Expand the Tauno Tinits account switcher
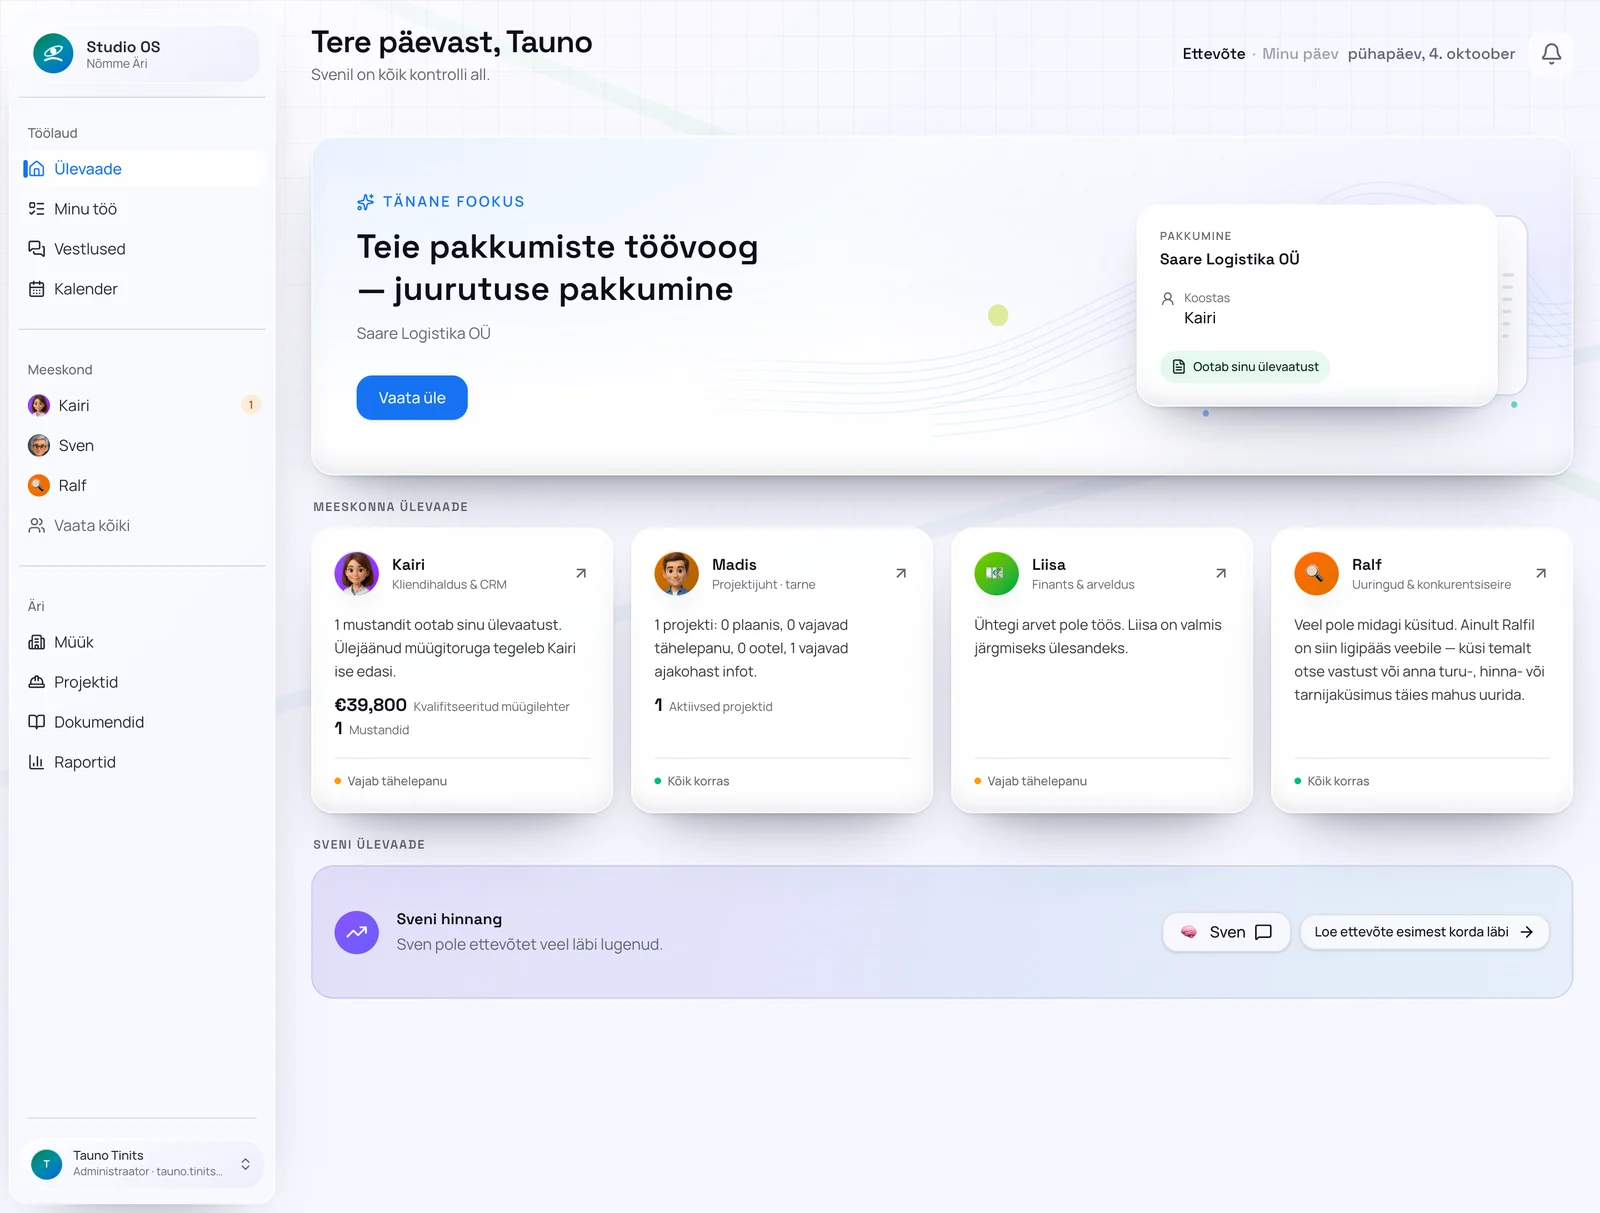The height and width of the screenshot is (1213, 1600). tap(245, 1164)
